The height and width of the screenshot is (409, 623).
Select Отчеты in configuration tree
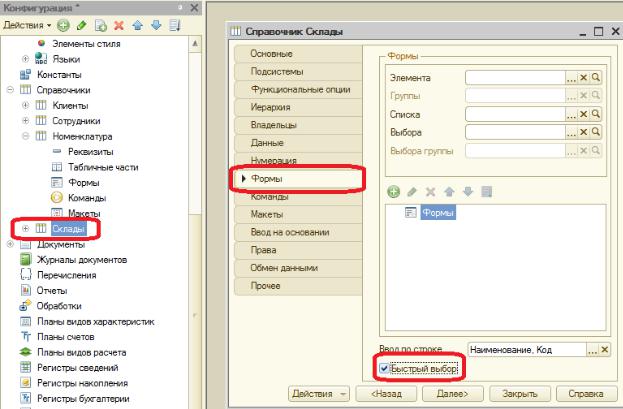(x=52, y=291)
